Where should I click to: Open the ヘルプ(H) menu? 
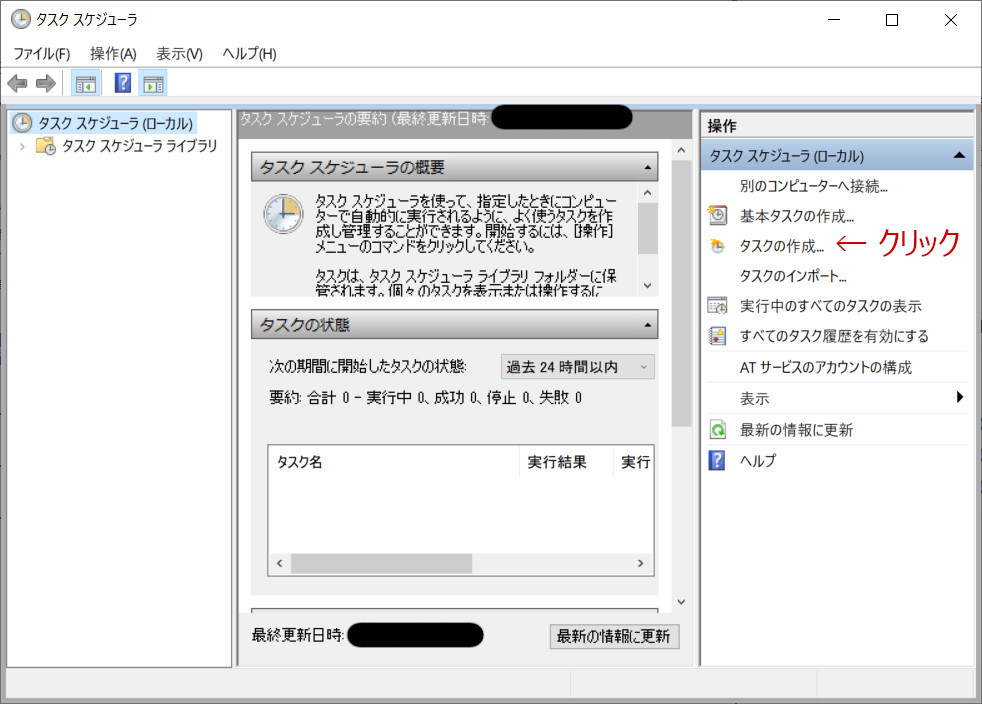[x=249, y=54]
